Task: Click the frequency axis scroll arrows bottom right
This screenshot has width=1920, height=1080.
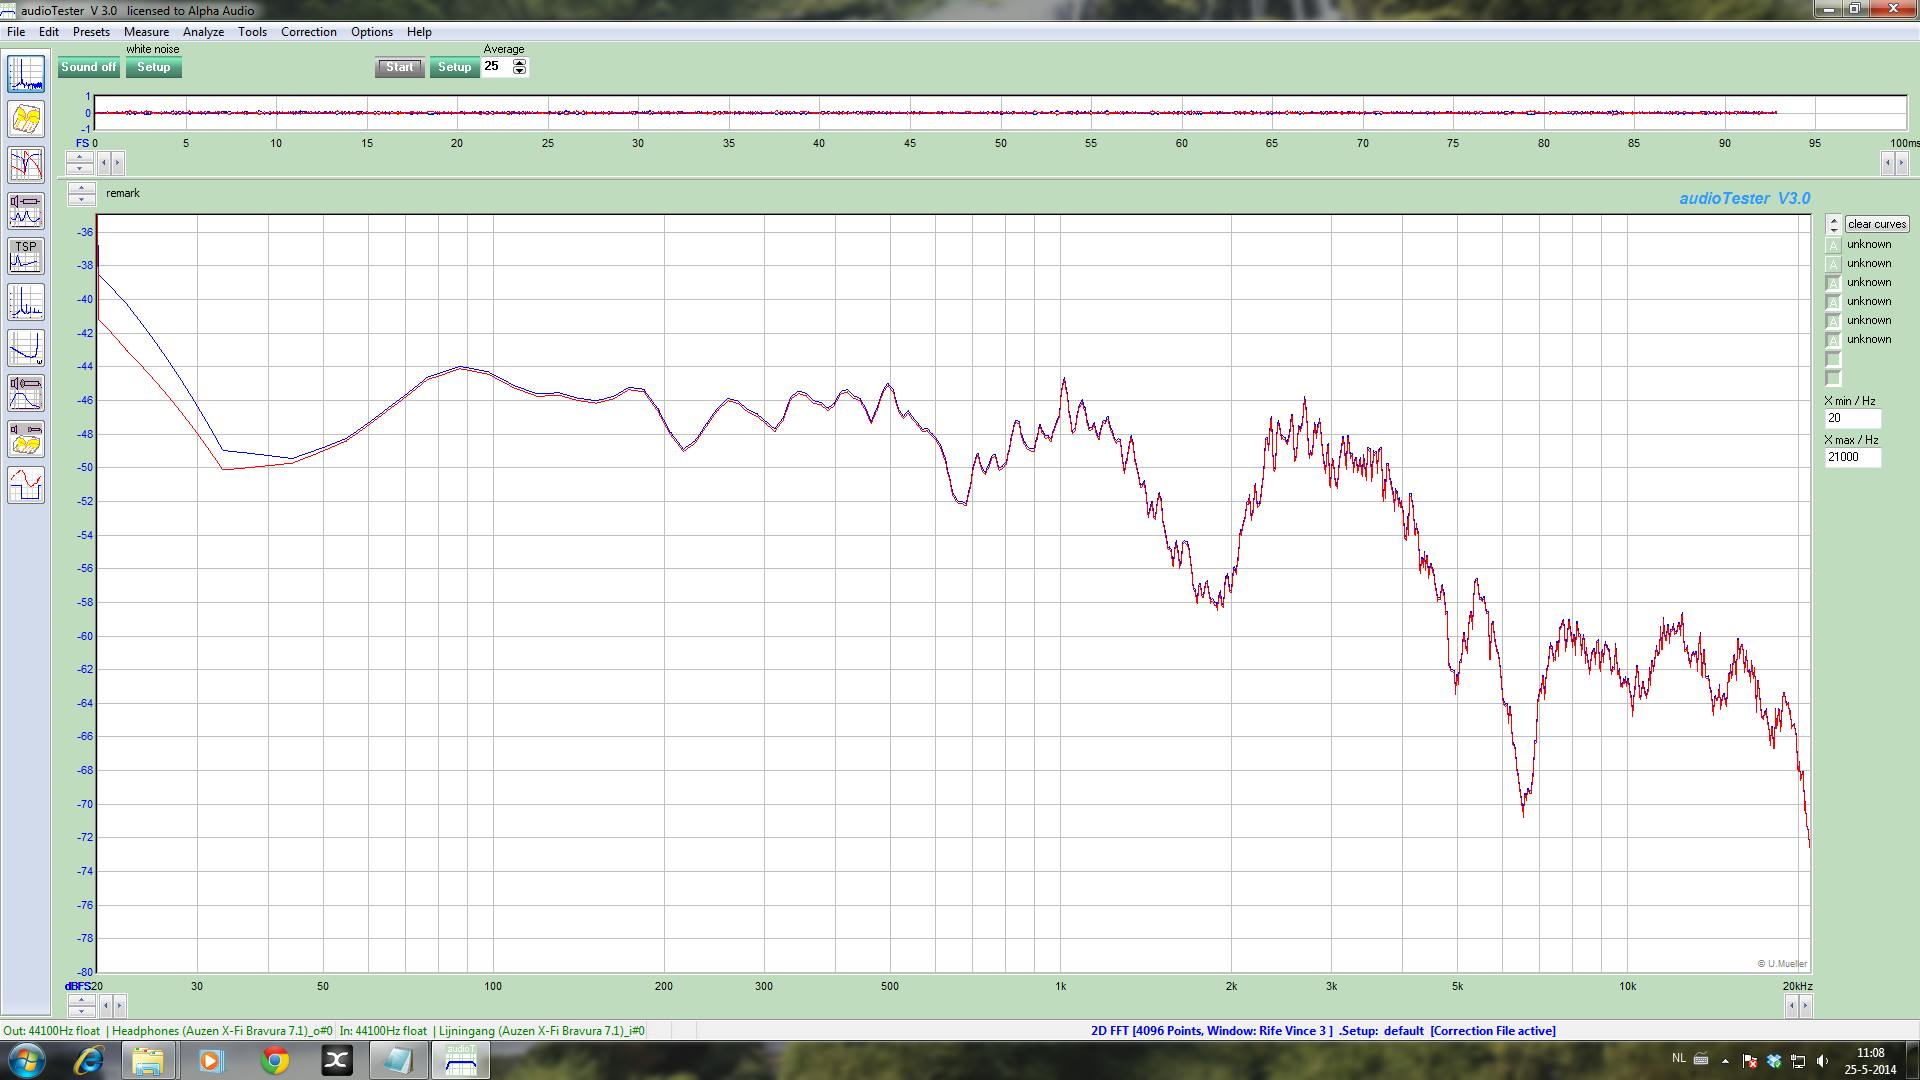Action: 1798,1006
